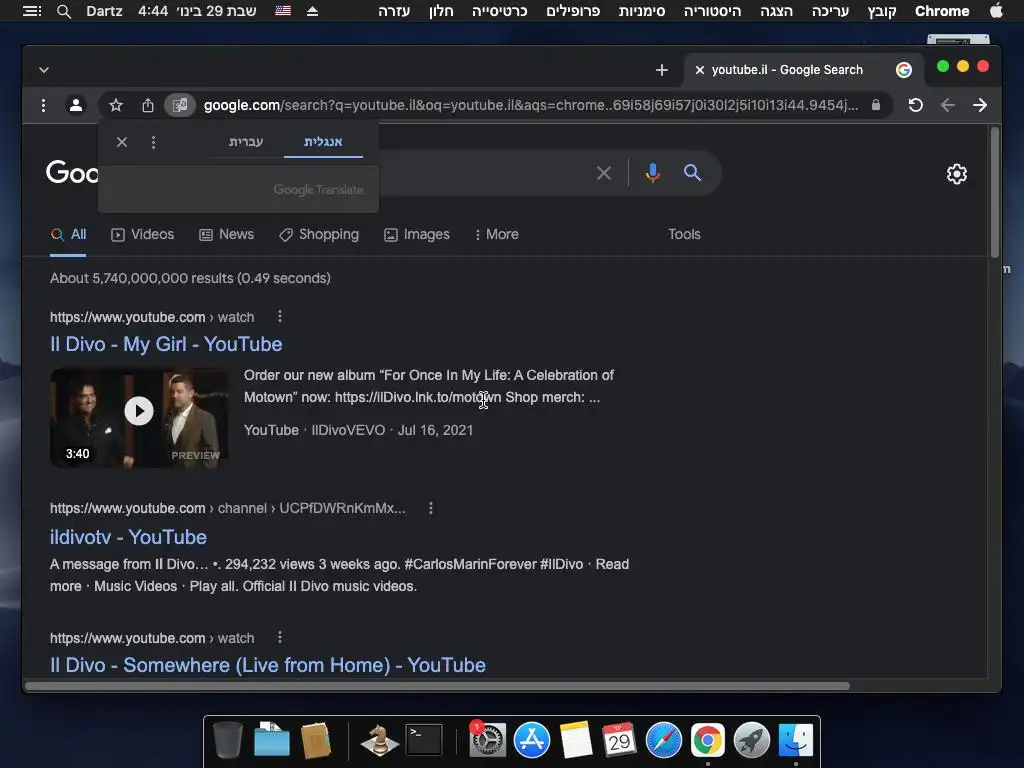Open Launchpad rocket icon in Dock
The width and height of the screenshot is (1024, 768).
click(x=752, y=741)
